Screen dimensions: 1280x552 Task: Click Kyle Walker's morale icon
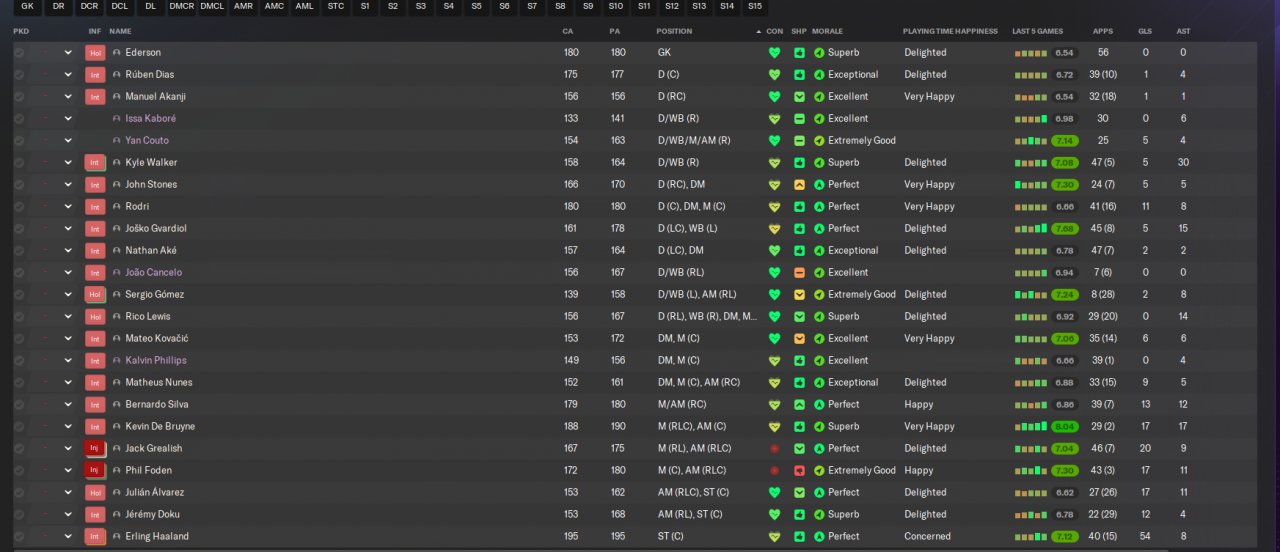click(x=819, y=162)
